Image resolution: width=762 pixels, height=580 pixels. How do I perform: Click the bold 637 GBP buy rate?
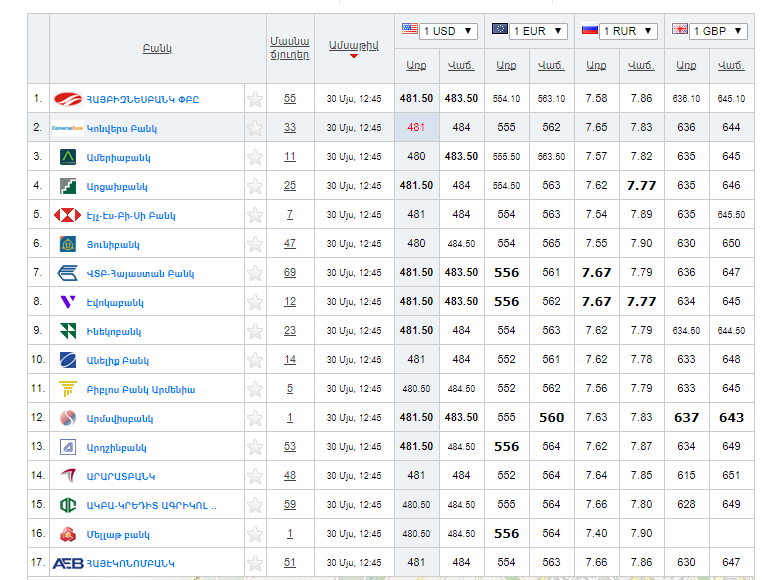[x=686, y=418]
